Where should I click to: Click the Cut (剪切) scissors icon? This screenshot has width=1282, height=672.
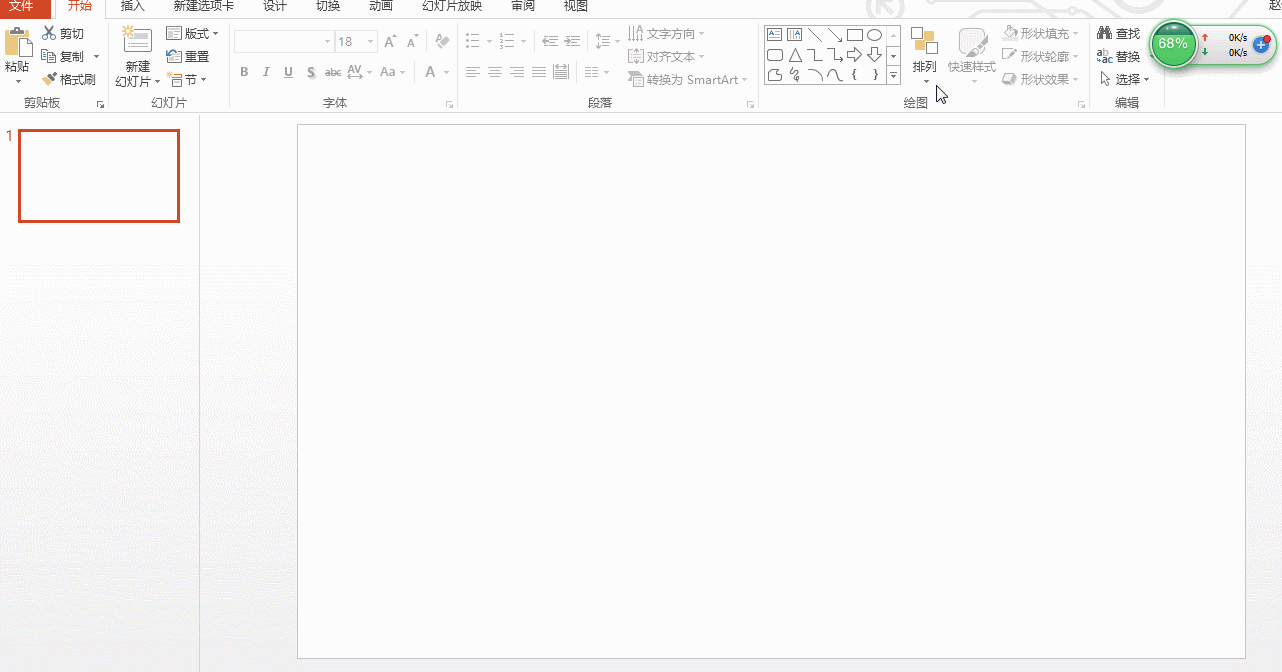[x=49, y=33]
